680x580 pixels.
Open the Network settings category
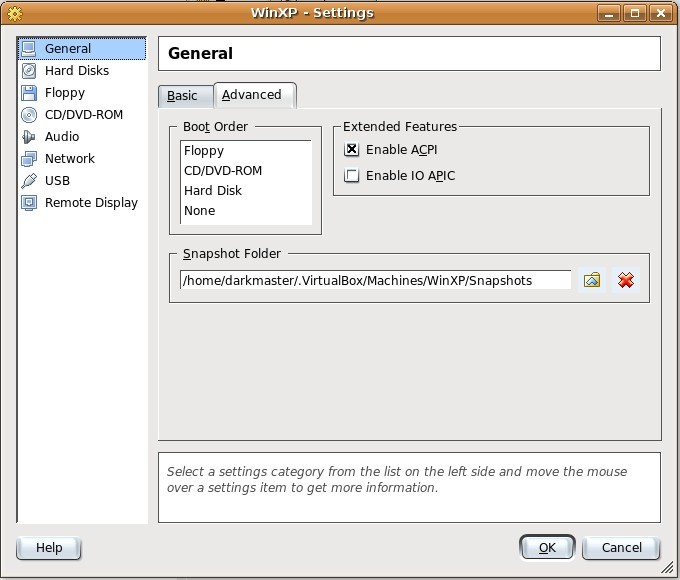[x=82, y=159]
